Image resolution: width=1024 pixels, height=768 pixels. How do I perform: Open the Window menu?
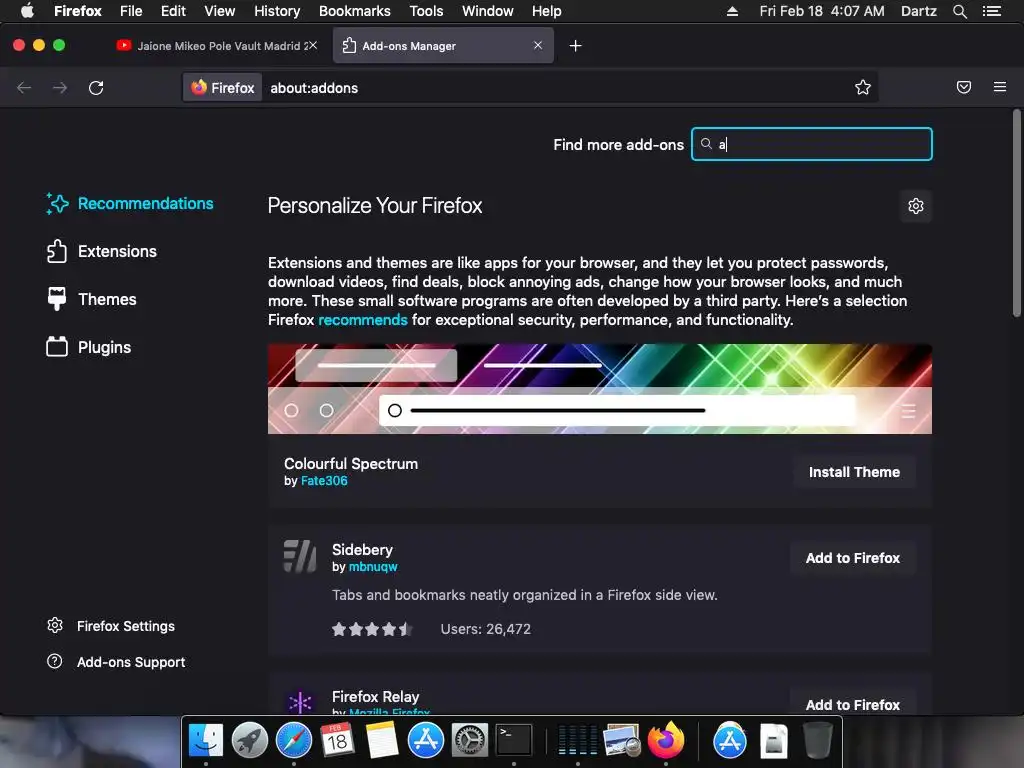(487, 11)
